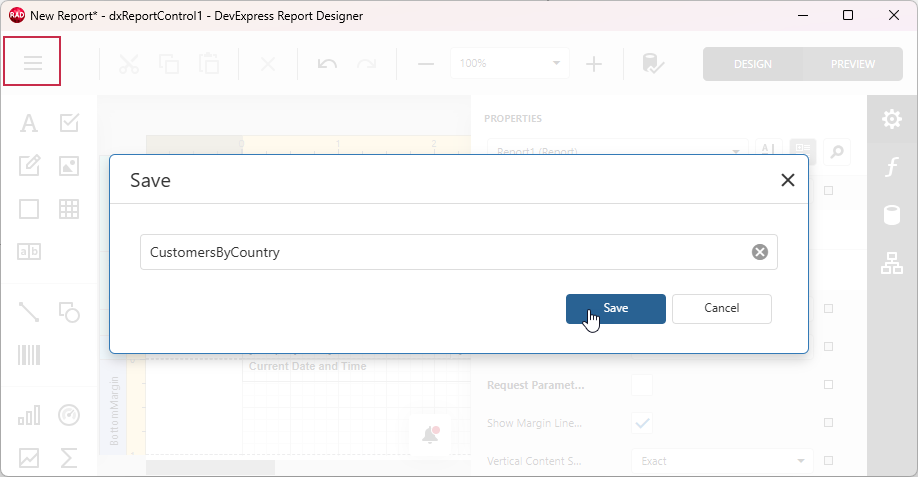
Task: Select the Check Box tool in toolbox
Action: [69, 123]
